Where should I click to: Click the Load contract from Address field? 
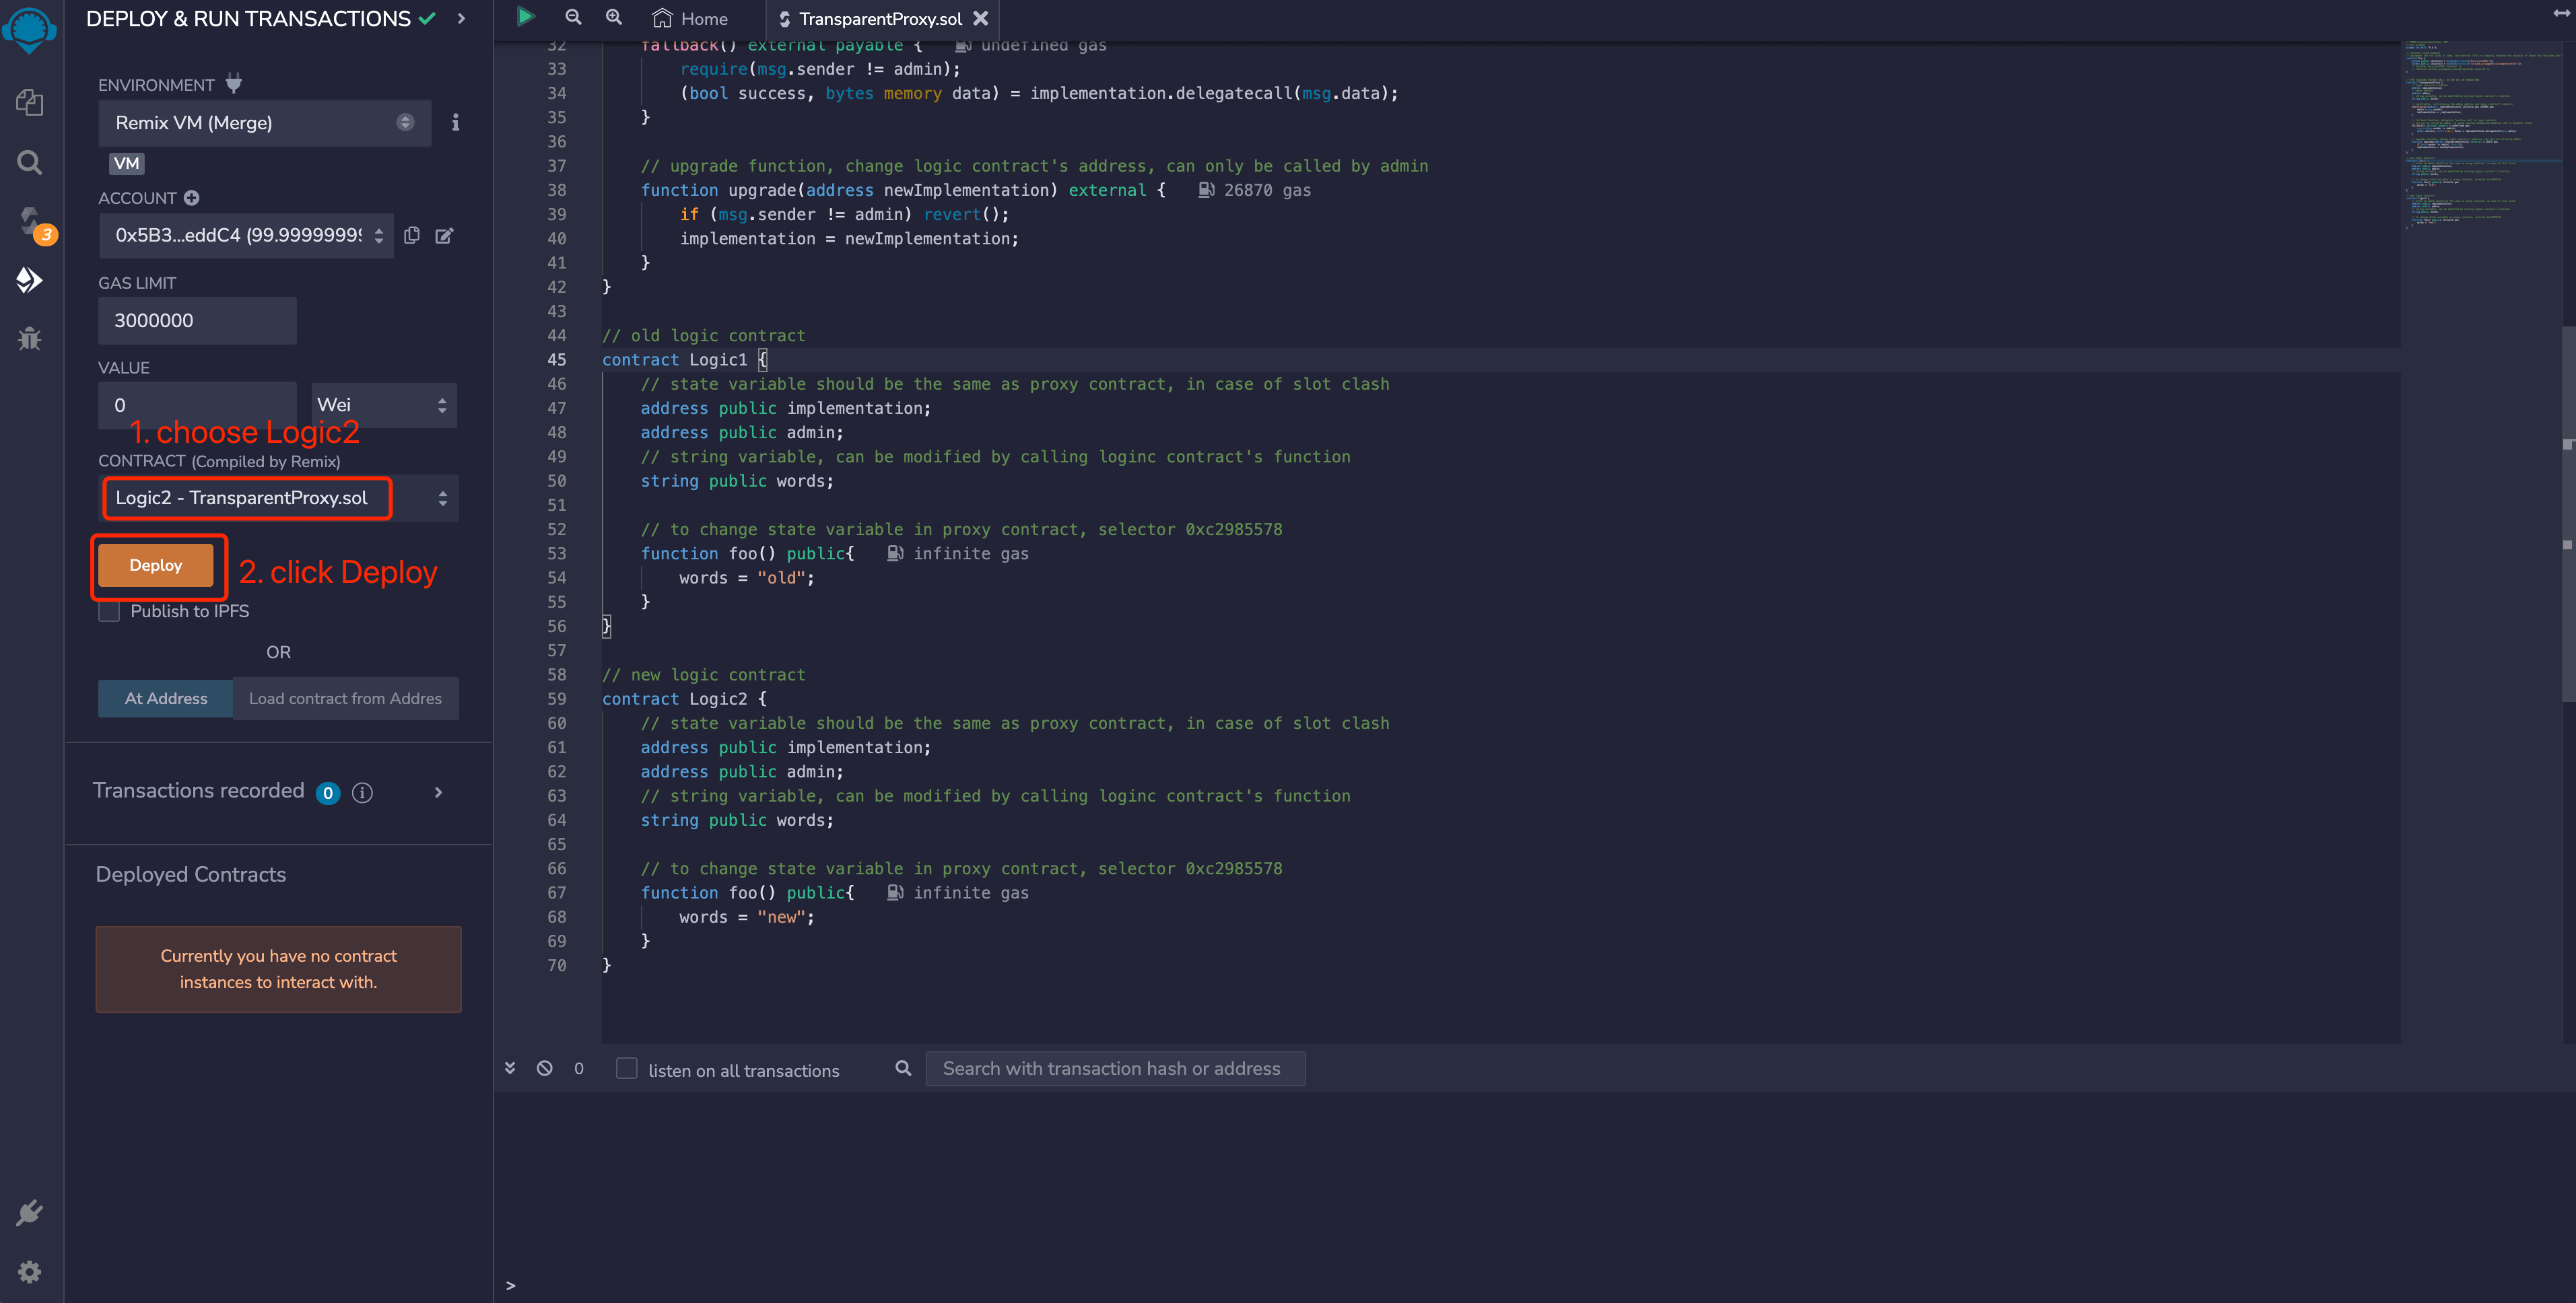tap(346, 698)
